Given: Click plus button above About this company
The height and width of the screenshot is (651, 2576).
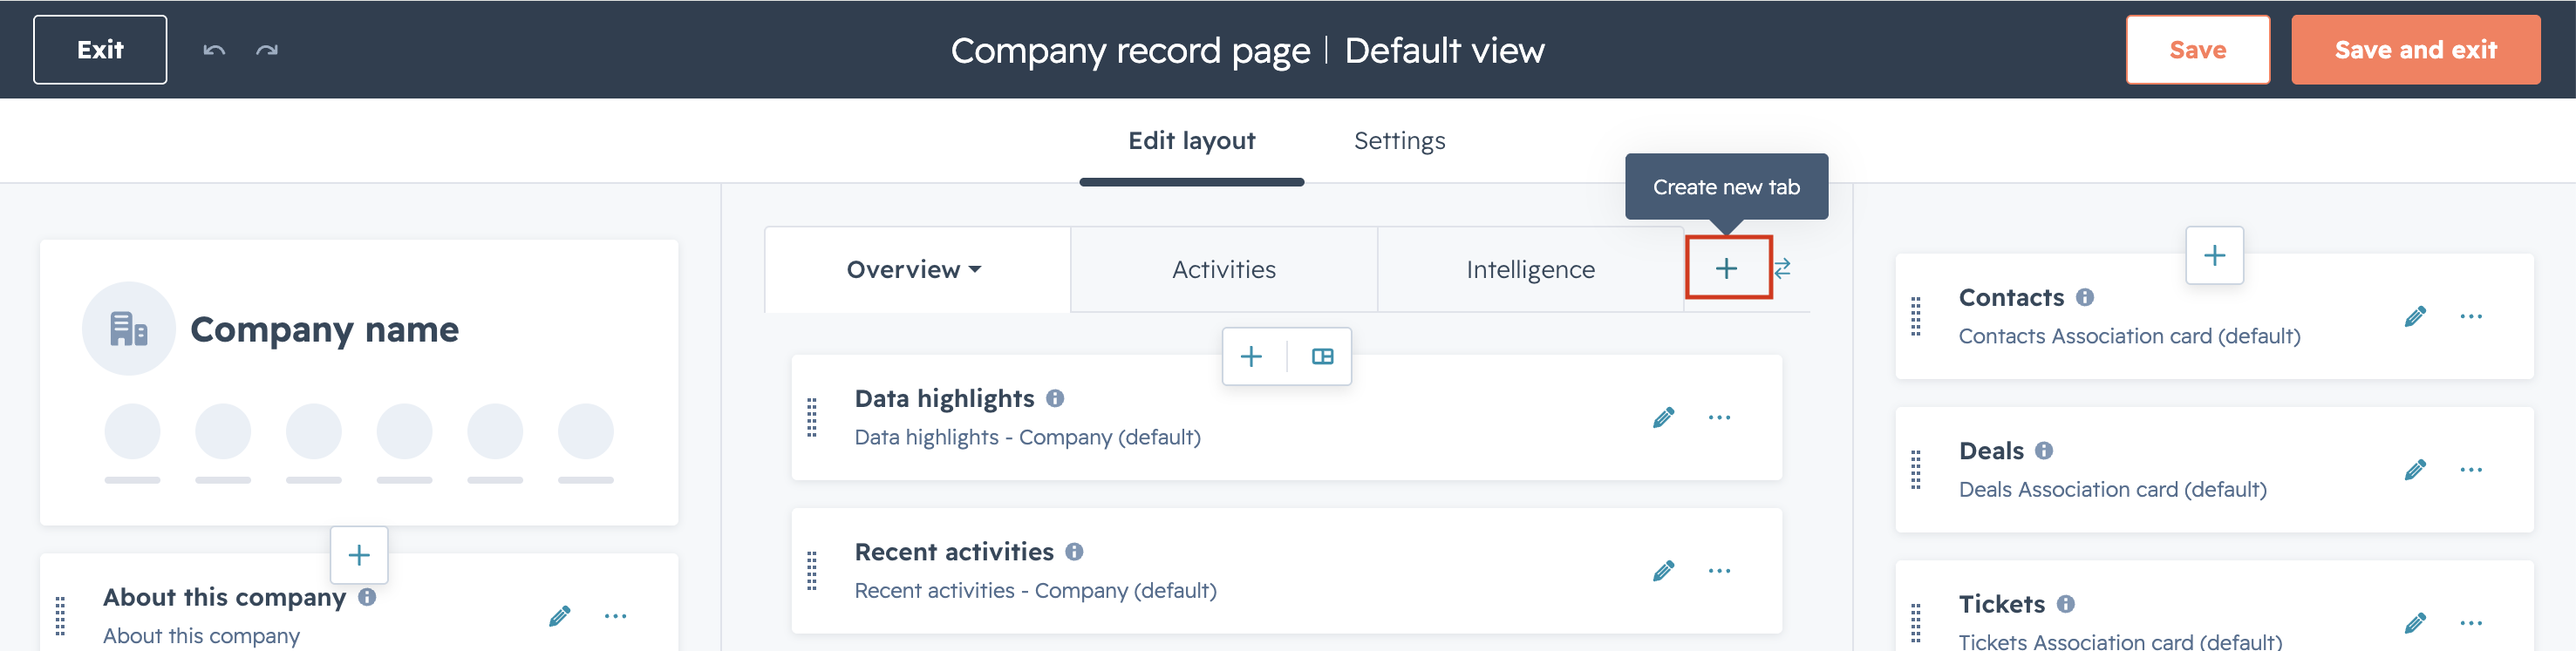Looking at the screenshot, I should [359, 555].
